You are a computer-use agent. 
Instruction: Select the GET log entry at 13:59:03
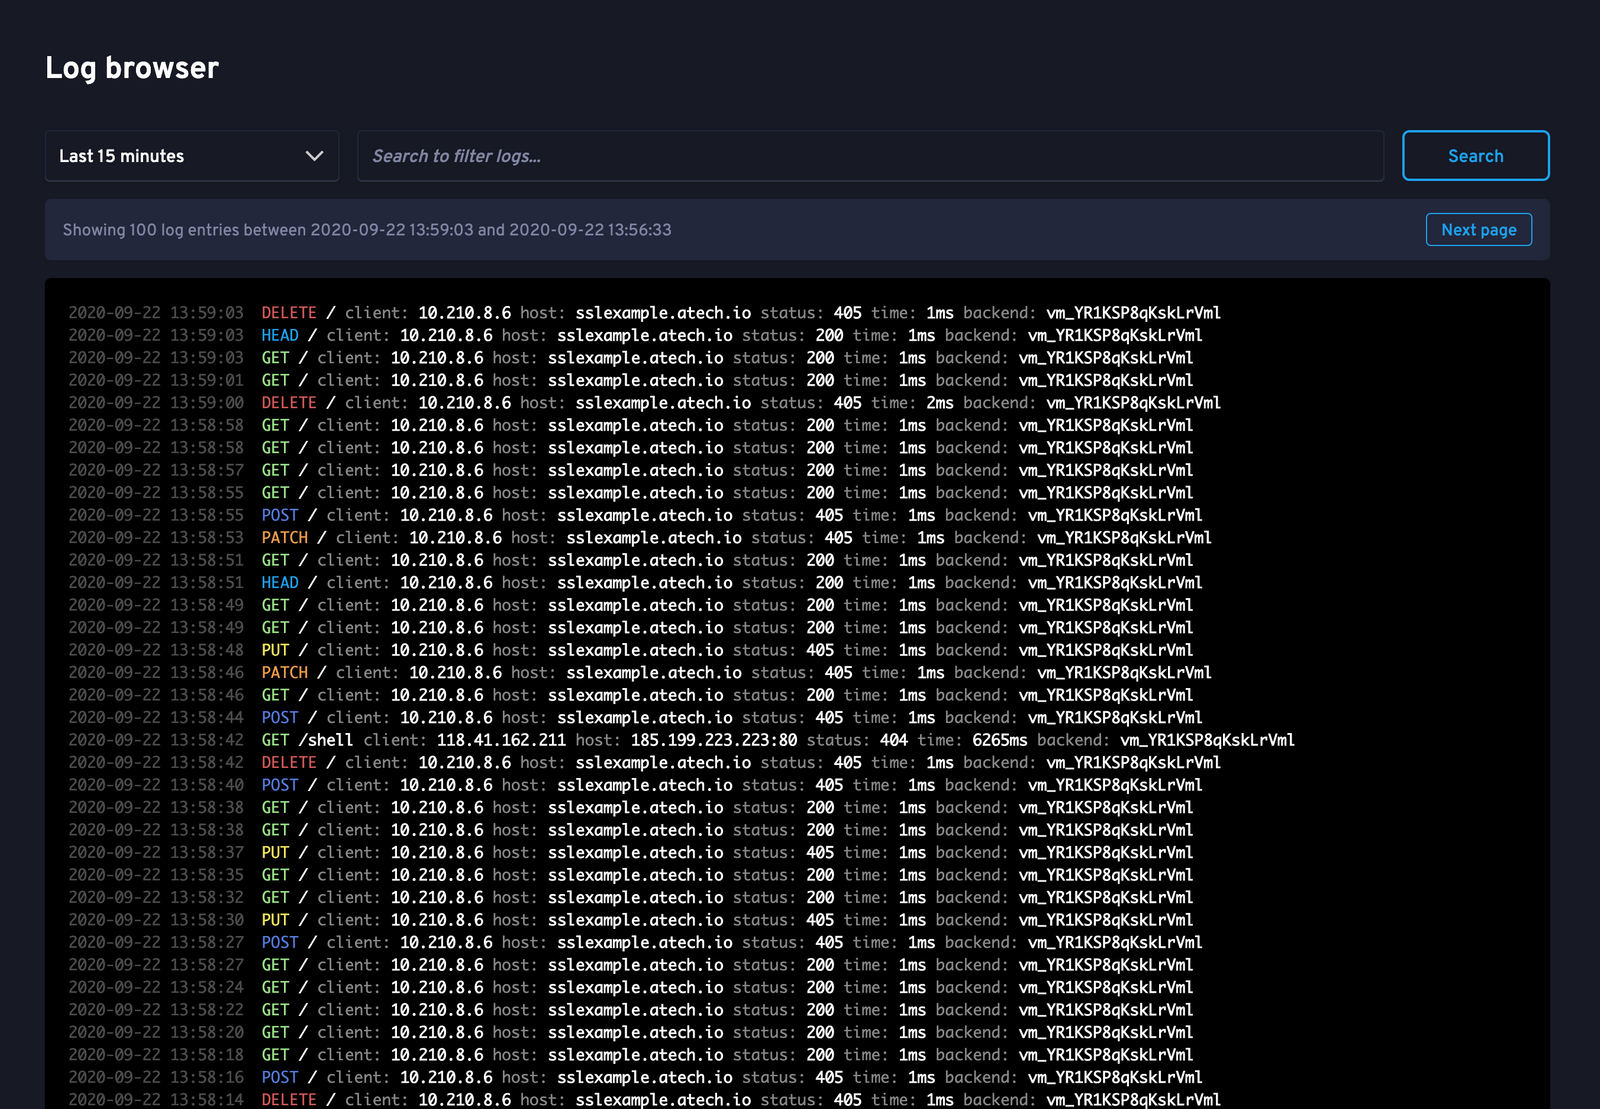[x=631, y=358]
